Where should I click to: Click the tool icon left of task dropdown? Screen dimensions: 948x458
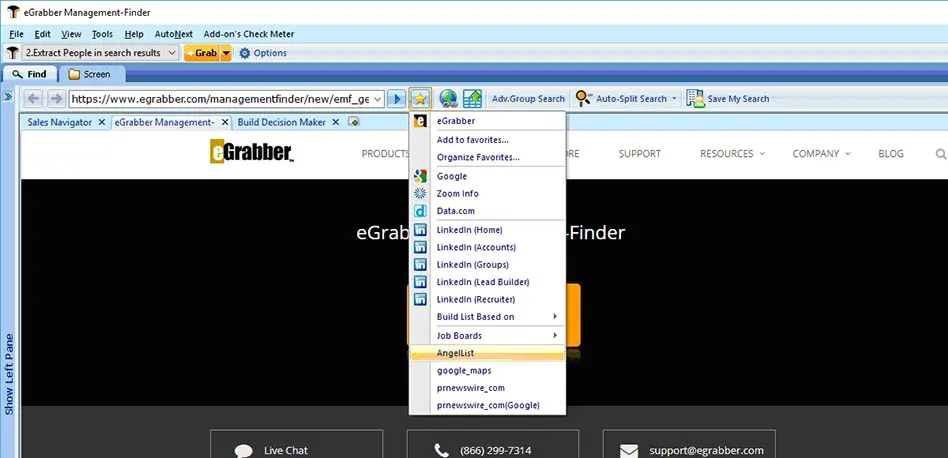point(11,53)
